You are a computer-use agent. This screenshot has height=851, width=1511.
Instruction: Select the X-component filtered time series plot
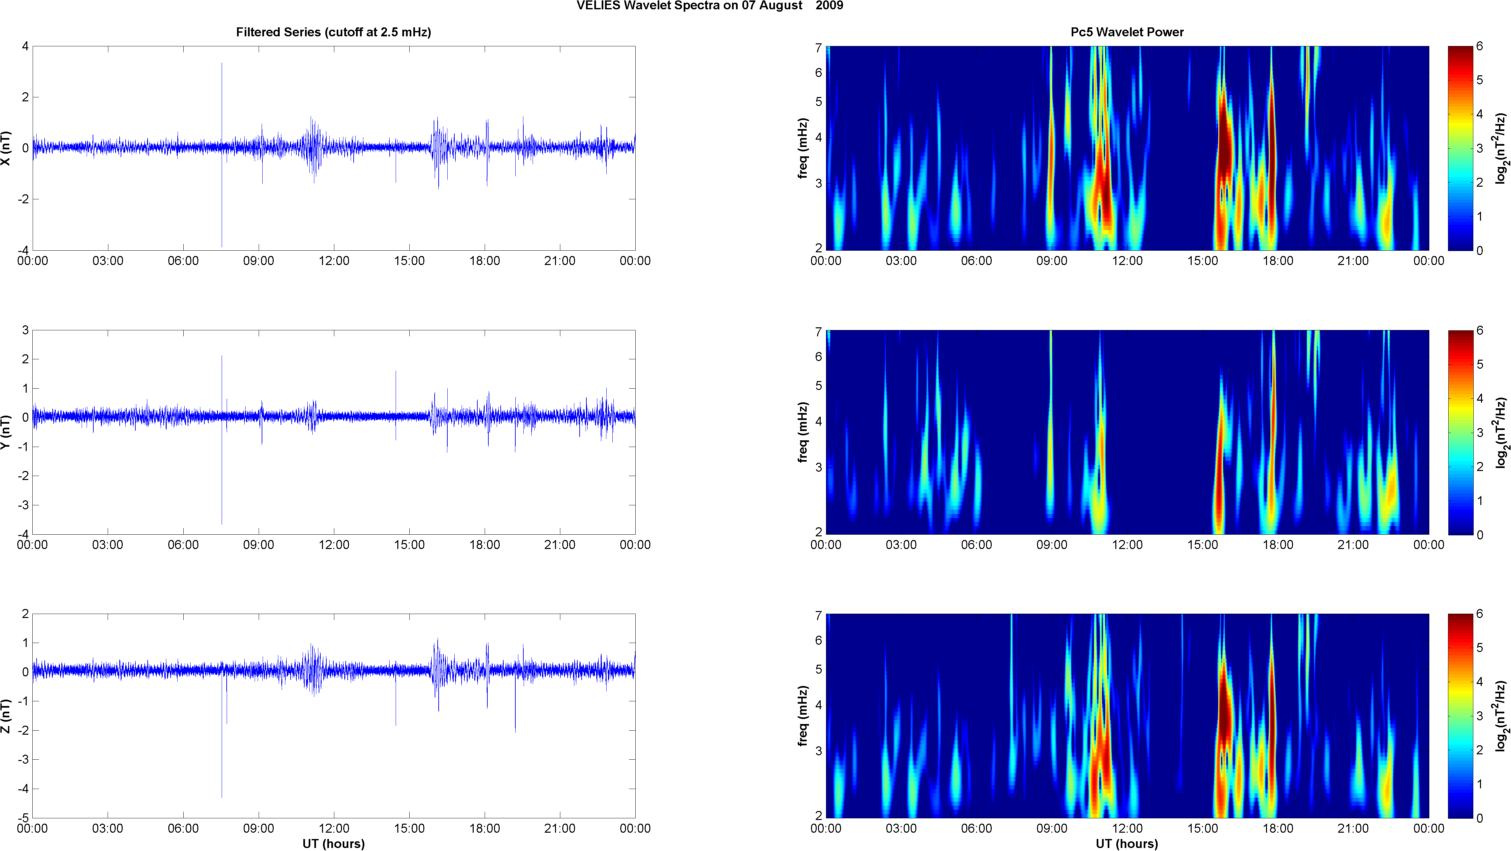click(x=334, y=148)
